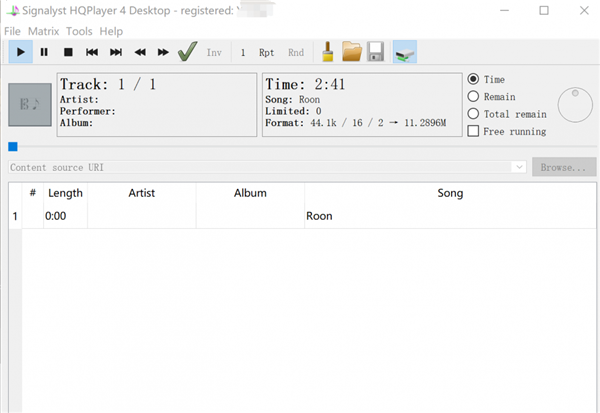The image size is (600, 413).
Task: Open the Tools menu
Action: pos(79,31)
